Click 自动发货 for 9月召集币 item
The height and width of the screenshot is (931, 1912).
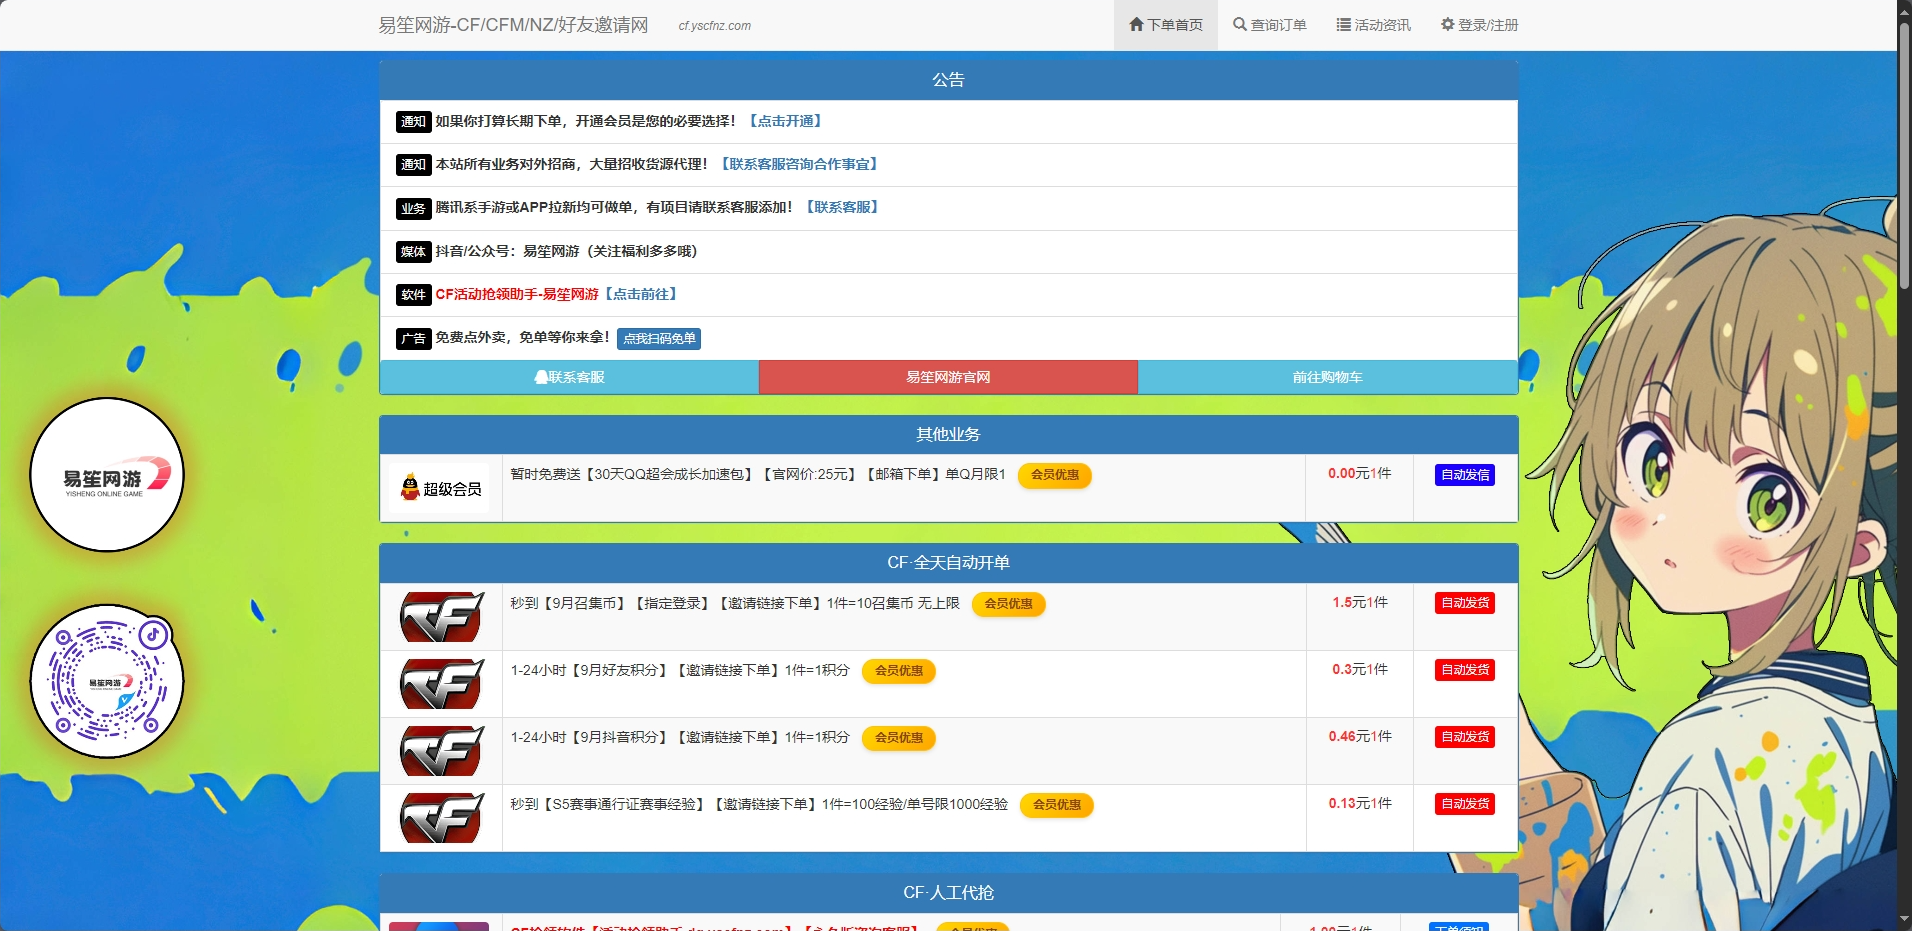pos(1465,603)
